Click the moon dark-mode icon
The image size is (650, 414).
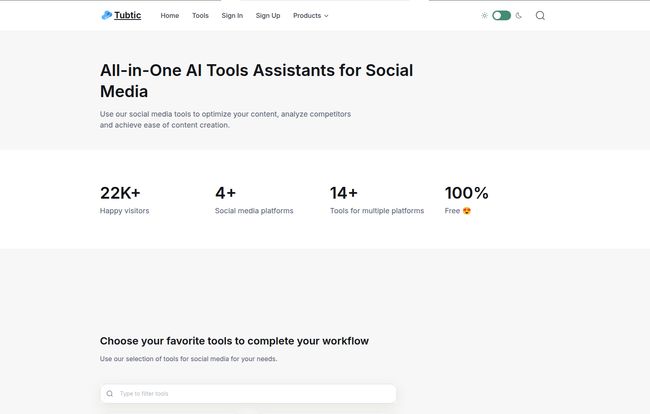click(519, 15)
